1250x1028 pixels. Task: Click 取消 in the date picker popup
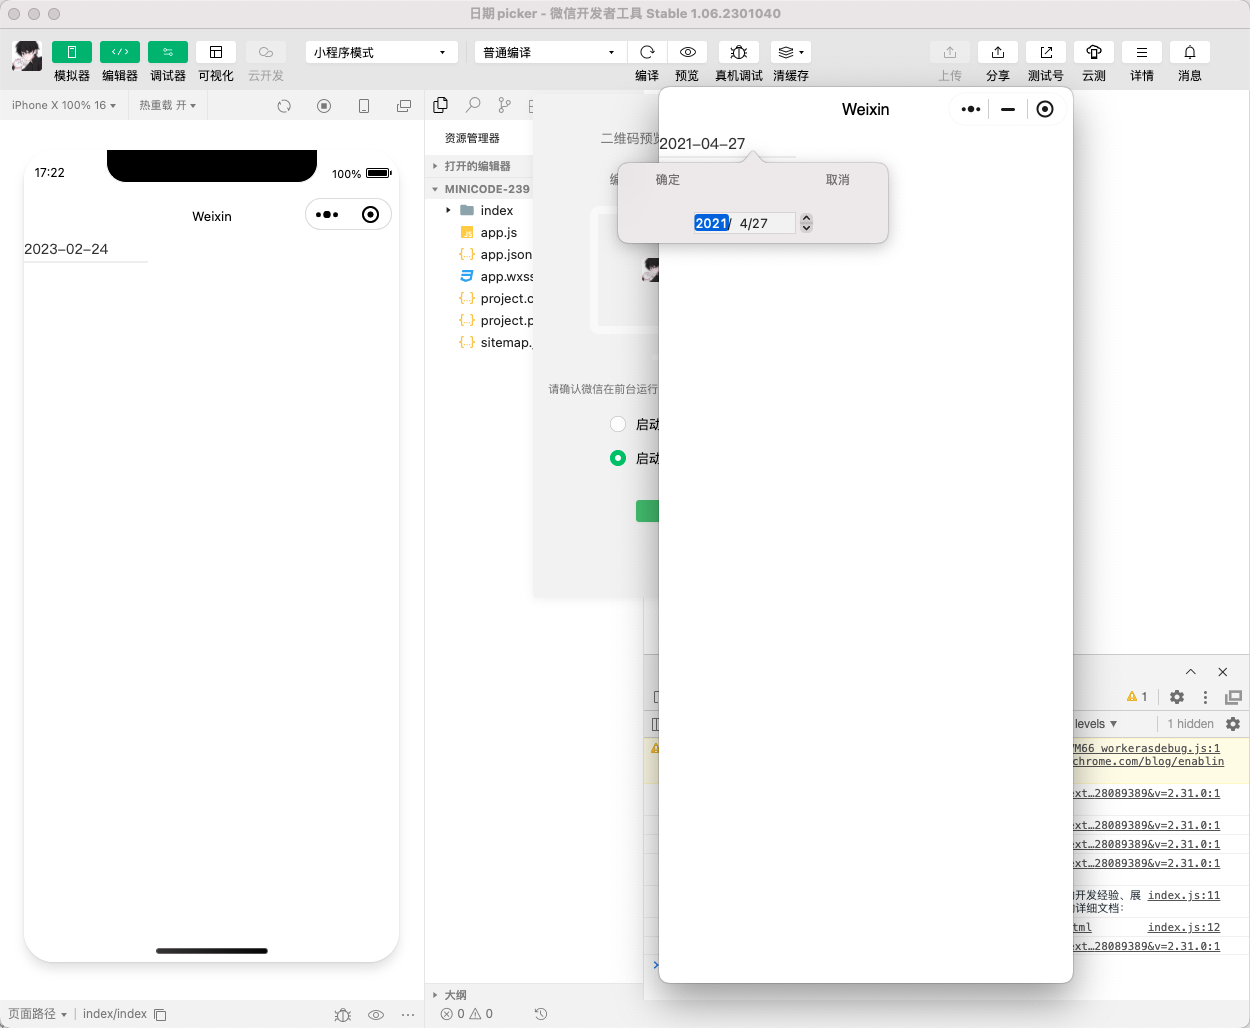[838, 180]
